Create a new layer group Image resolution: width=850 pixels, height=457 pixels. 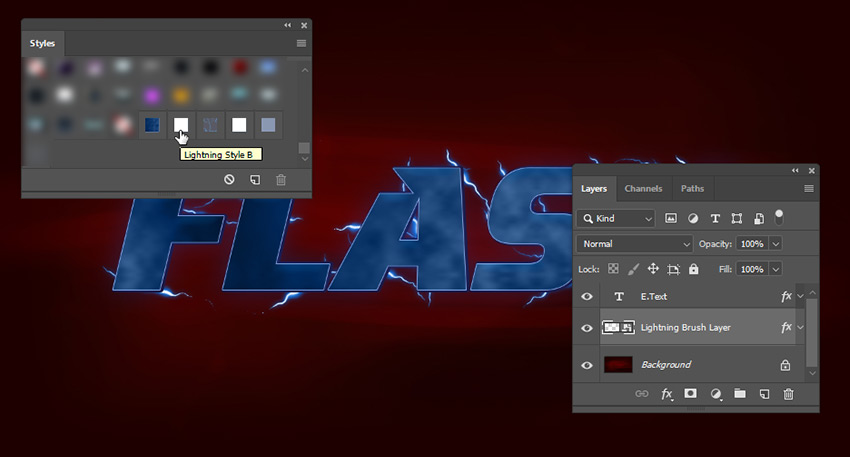740,394
